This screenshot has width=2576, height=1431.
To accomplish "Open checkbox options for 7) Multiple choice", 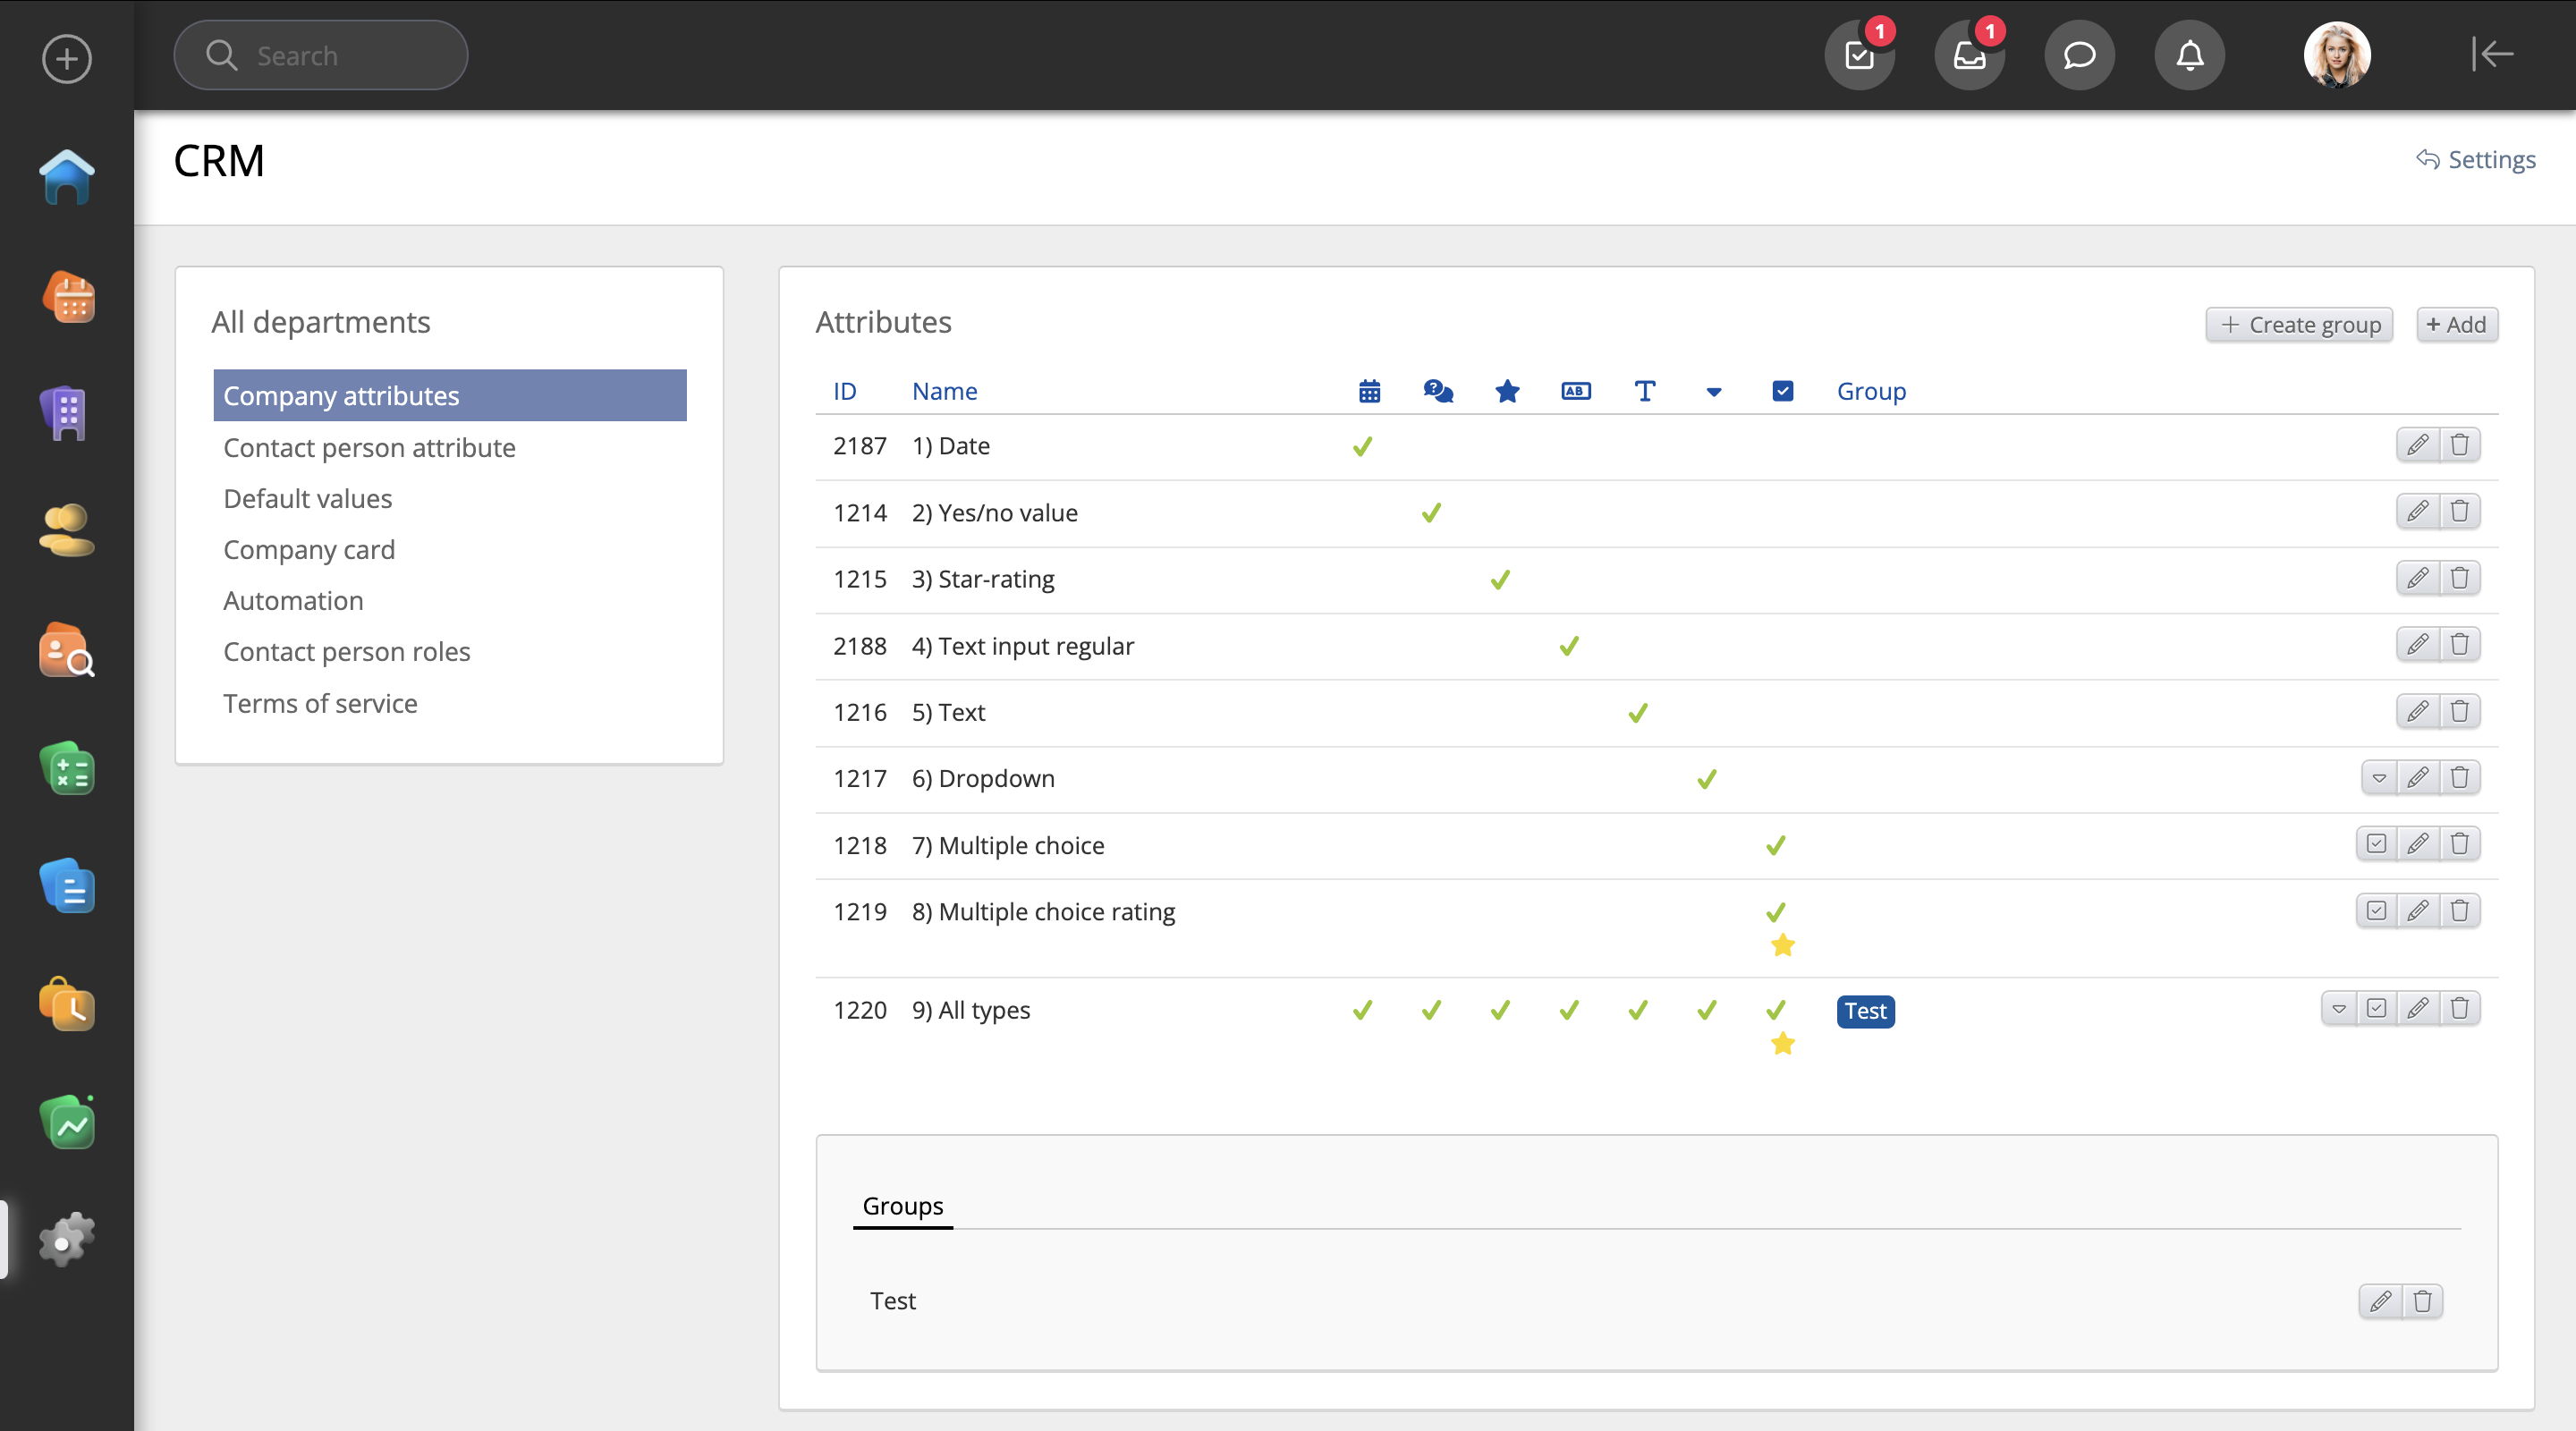I will (x=2376, y=844).
